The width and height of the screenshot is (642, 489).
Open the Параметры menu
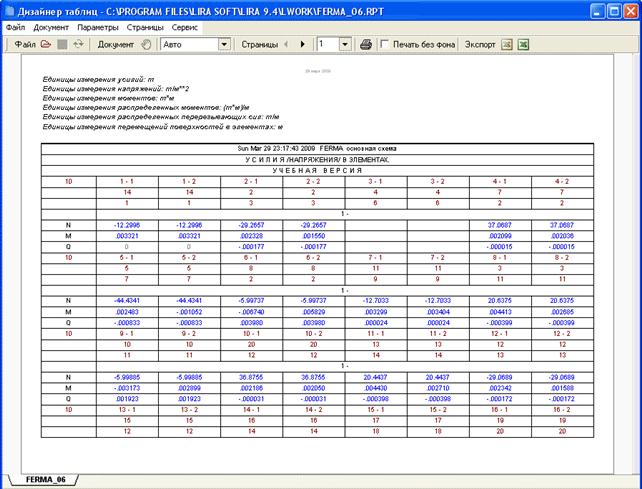(98, 27)
